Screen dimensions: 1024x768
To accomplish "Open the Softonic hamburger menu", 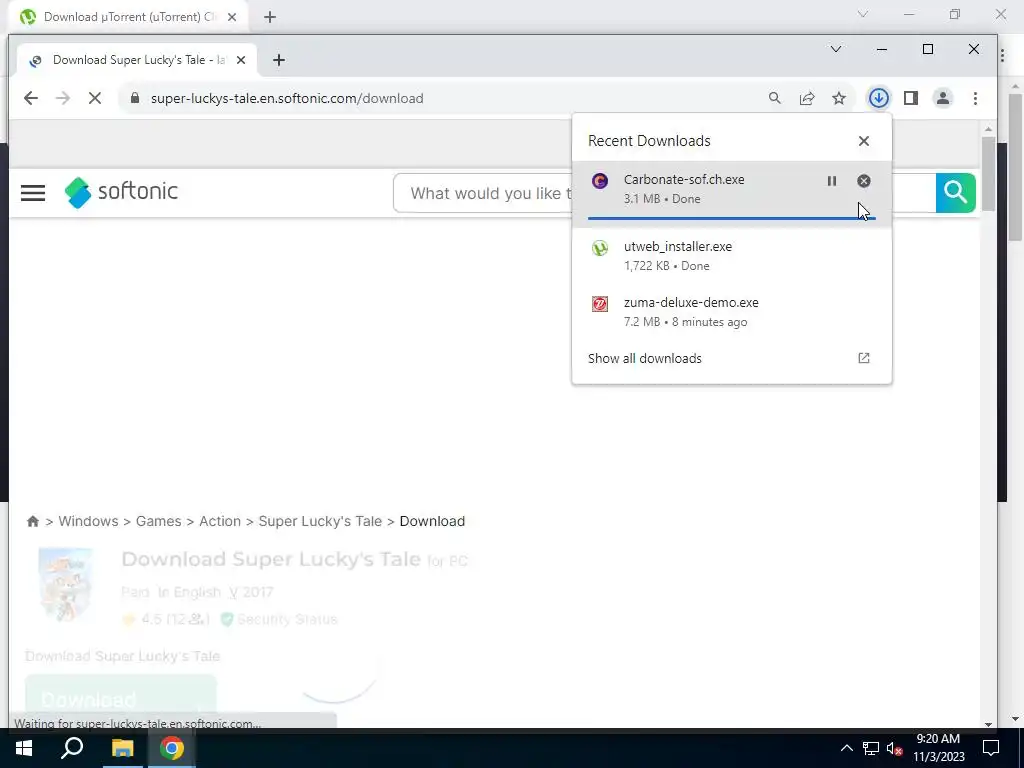I will [x=33, y=193].
